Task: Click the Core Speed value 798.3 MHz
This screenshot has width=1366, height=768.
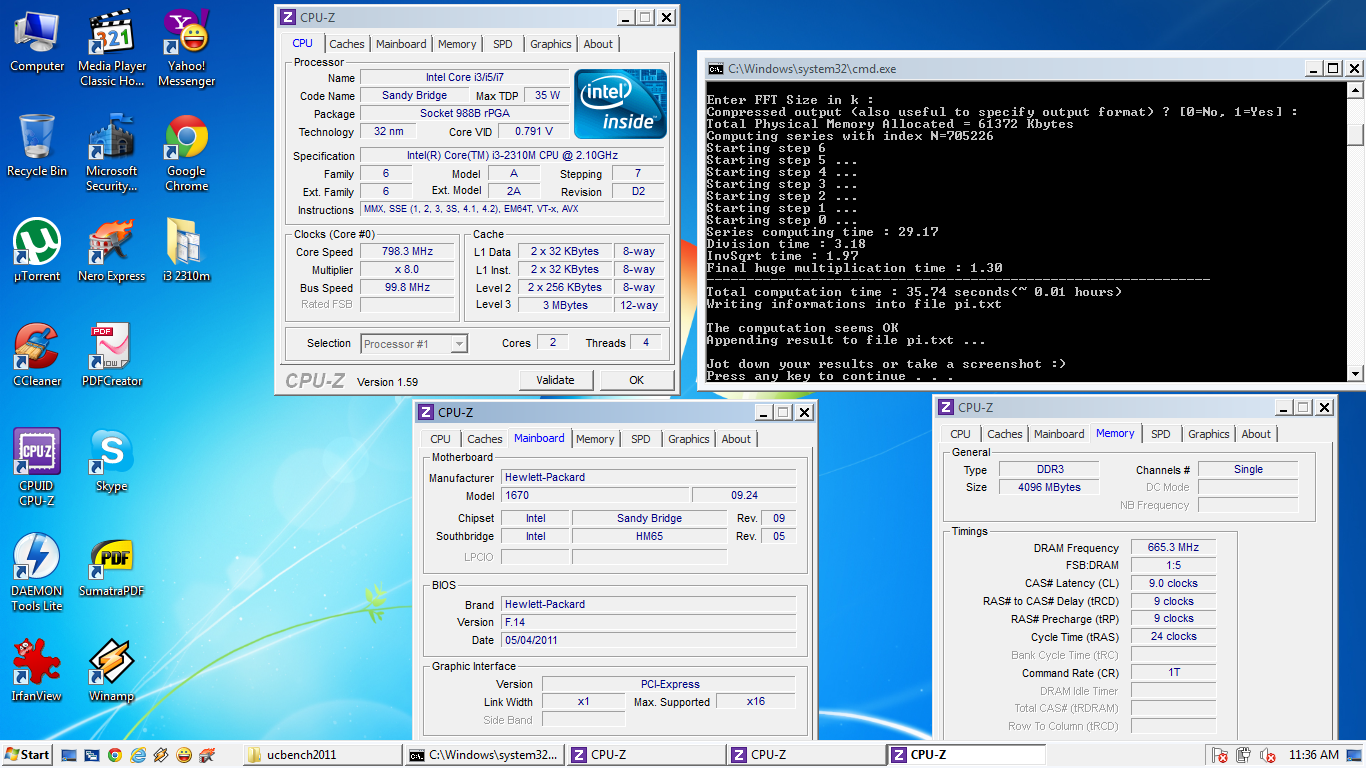Action: pyautogui.click(x=406, y=252)
